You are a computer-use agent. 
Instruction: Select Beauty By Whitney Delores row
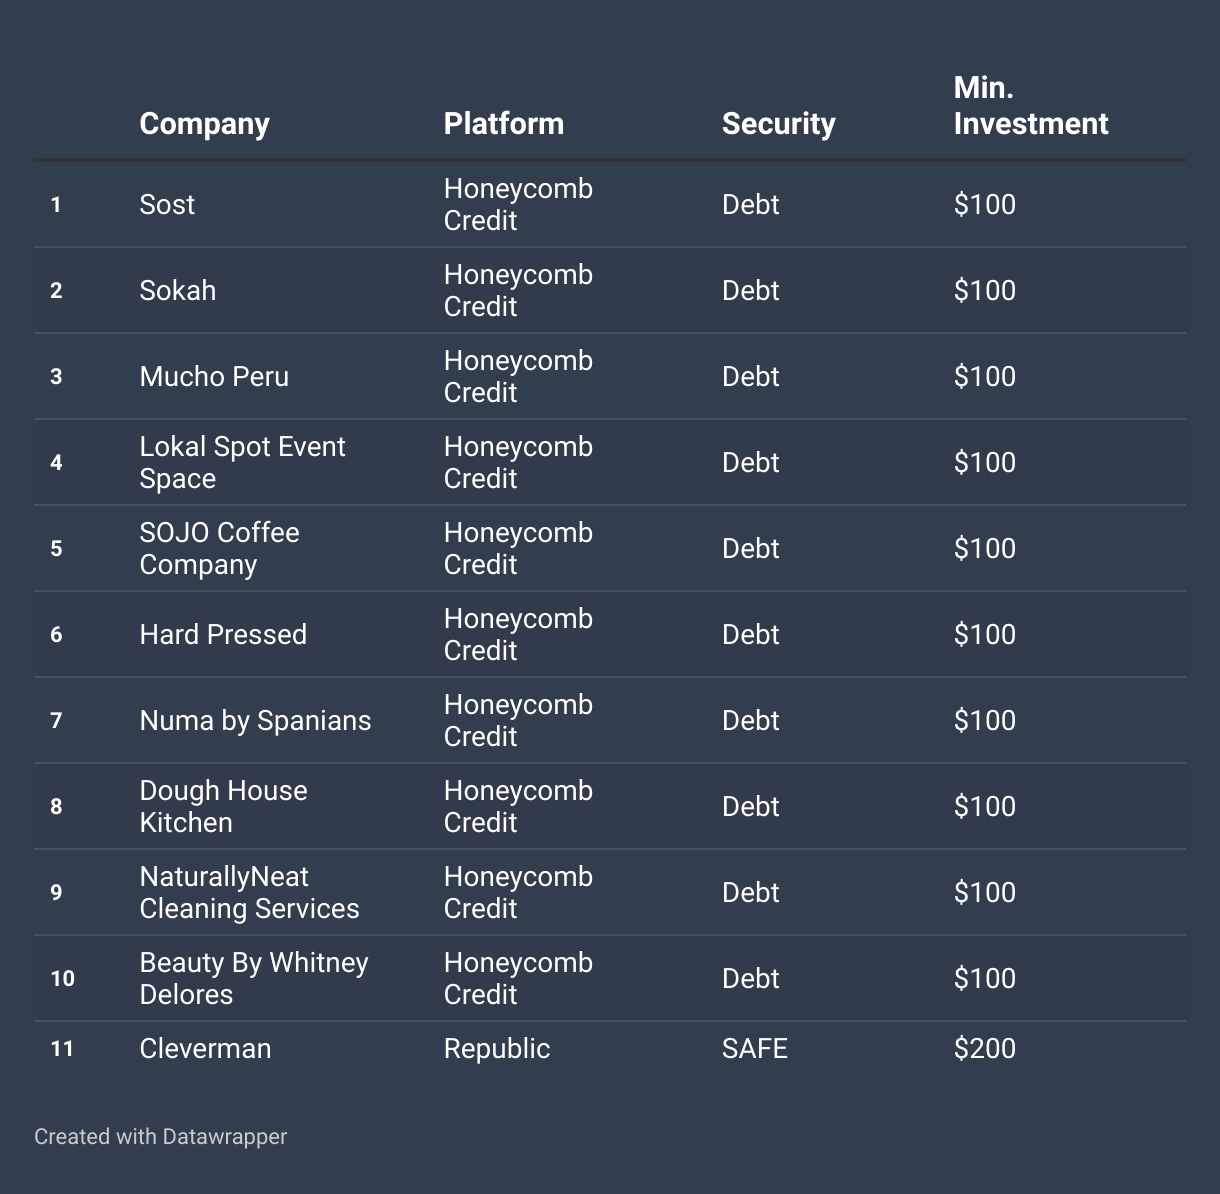pyautogui.click(x=610, y=978)
